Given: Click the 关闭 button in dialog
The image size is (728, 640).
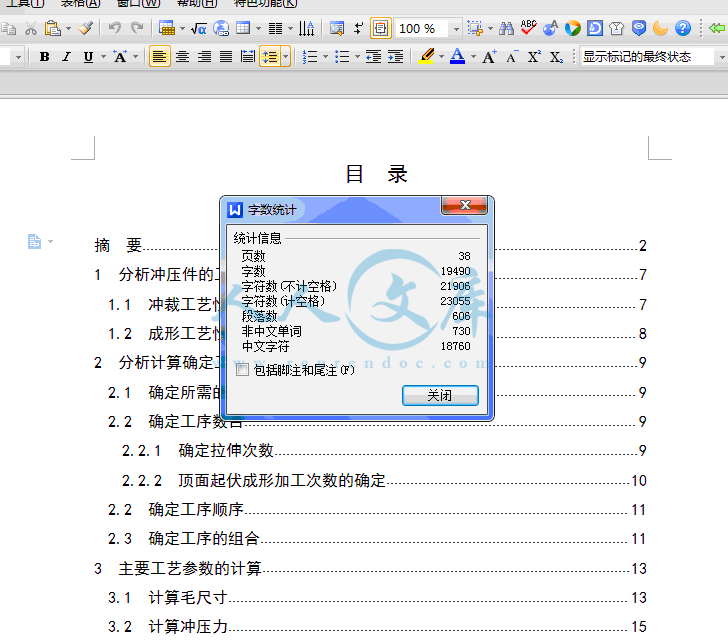Looking at the screenshot, I should tap(440, 395).
